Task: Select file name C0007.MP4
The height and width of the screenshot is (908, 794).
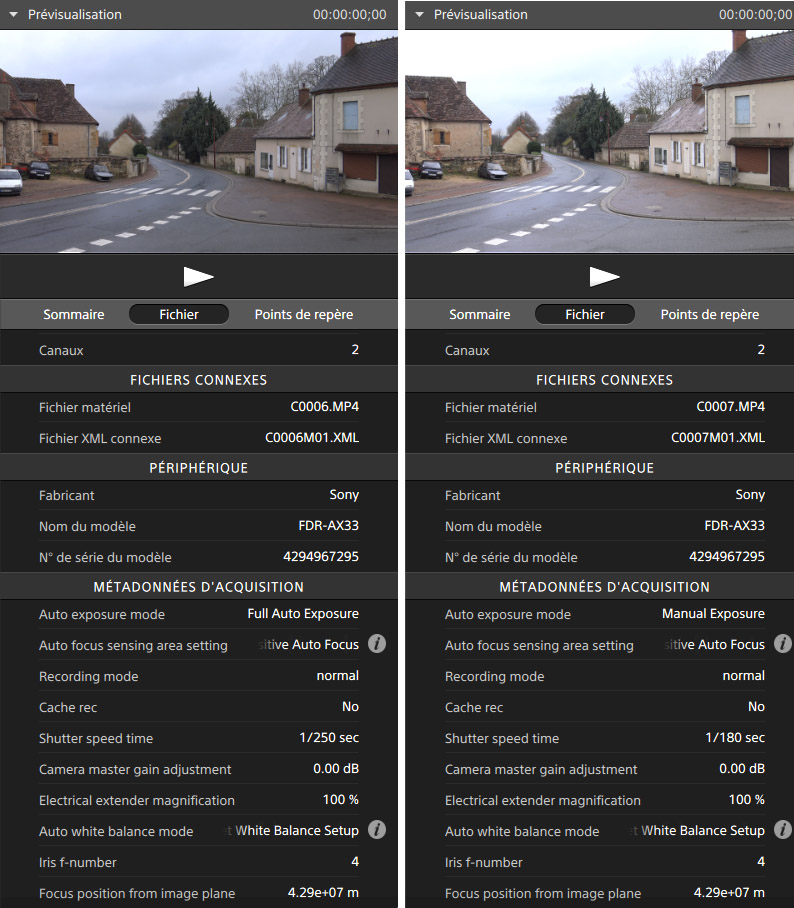Action: (730, 407)
